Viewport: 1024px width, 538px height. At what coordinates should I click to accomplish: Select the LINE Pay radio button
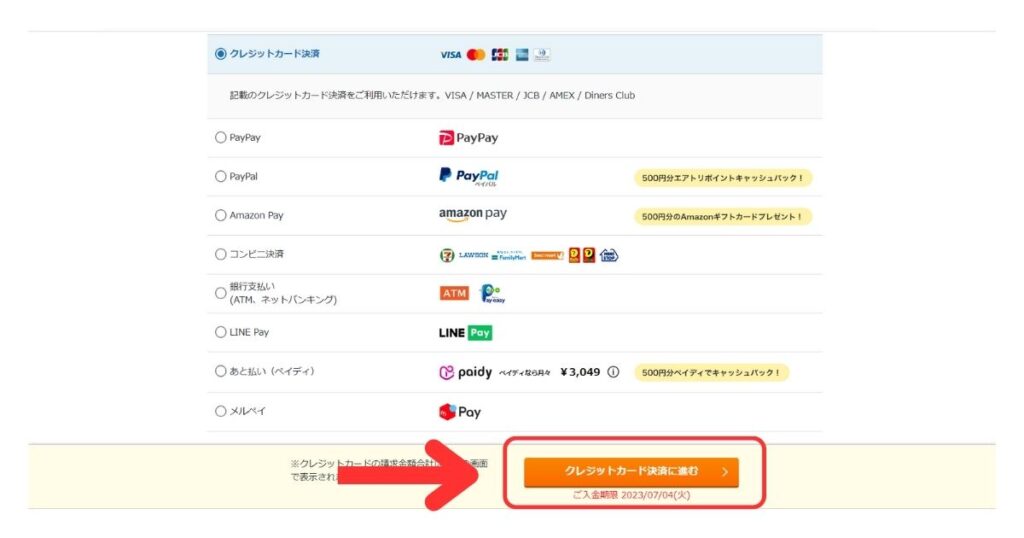coord(221,332)
